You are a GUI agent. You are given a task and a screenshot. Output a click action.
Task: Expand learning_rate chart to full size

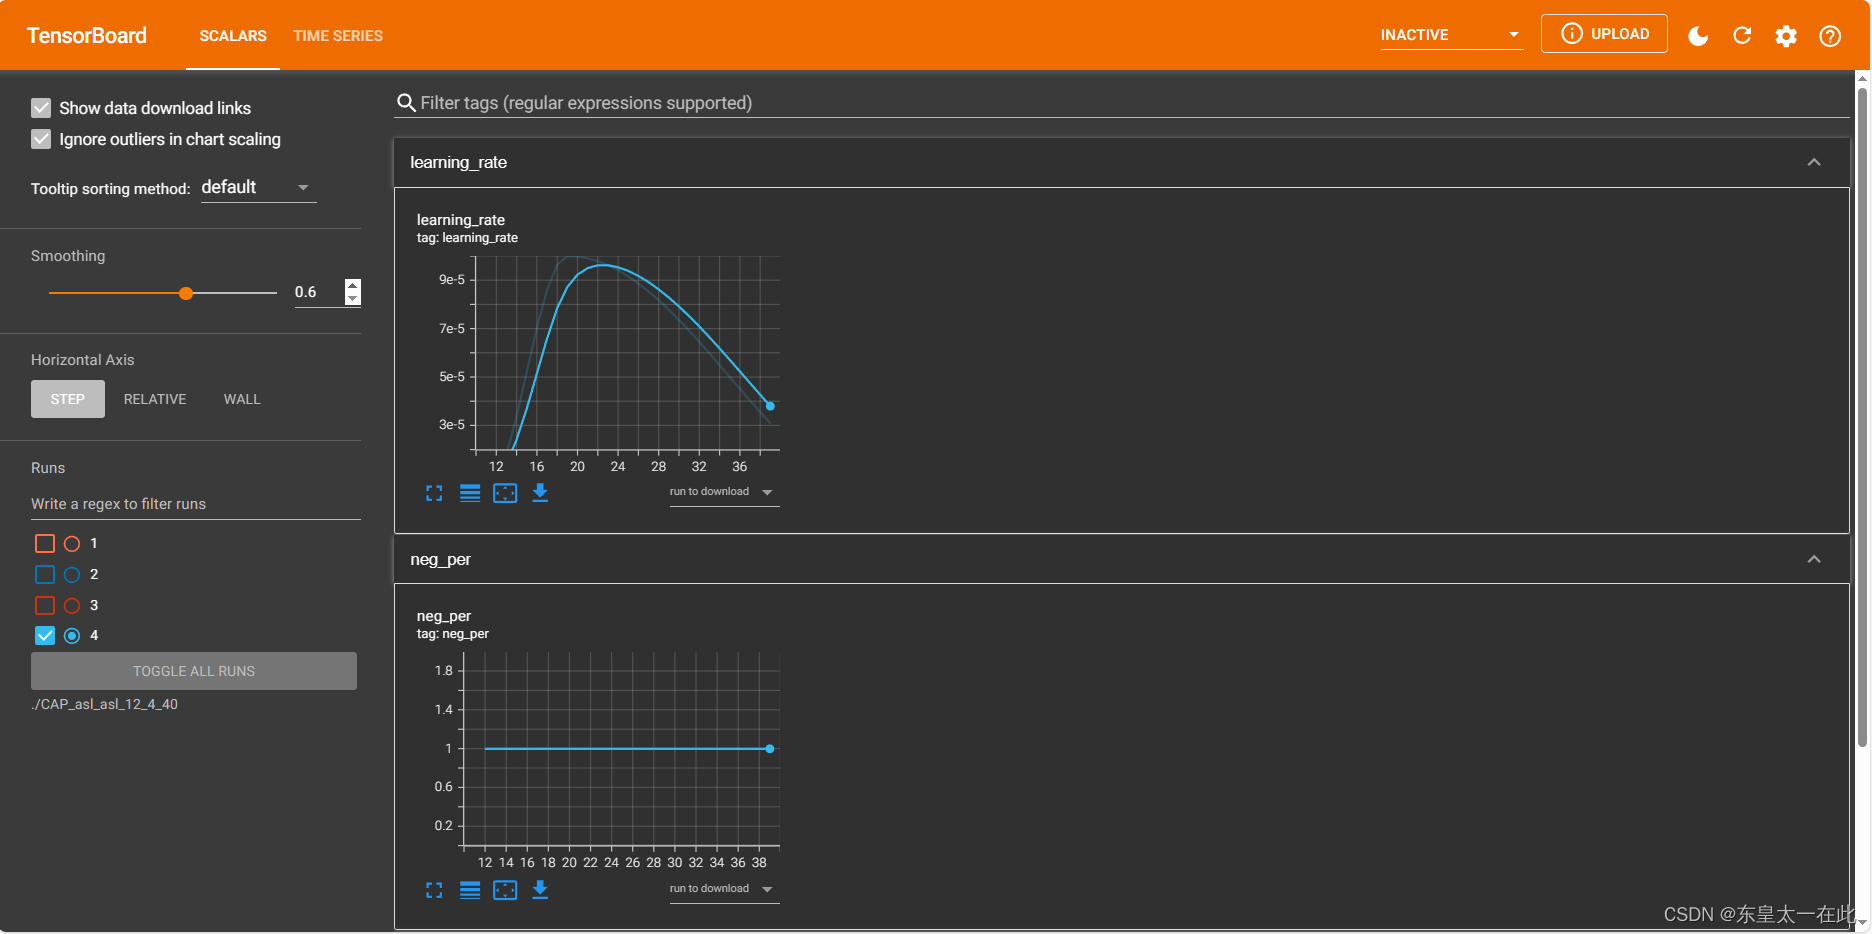[x=434, y=493]
